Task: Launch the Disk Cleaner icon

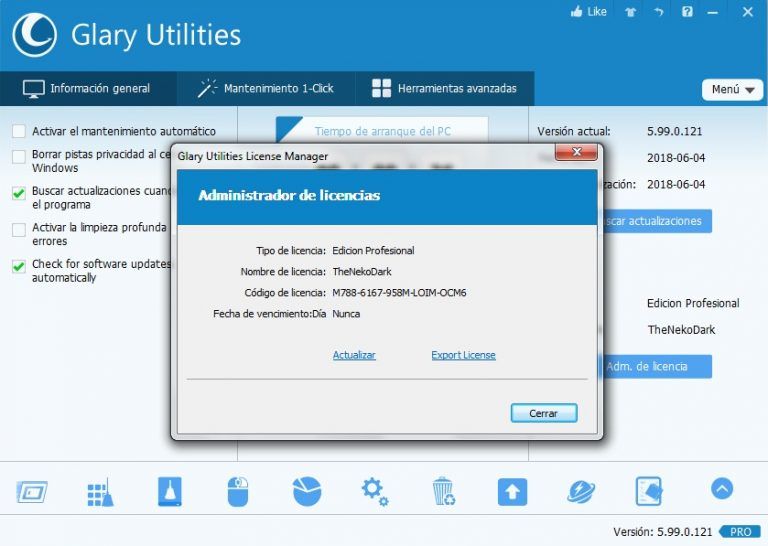Action: (x=169, y=491)
